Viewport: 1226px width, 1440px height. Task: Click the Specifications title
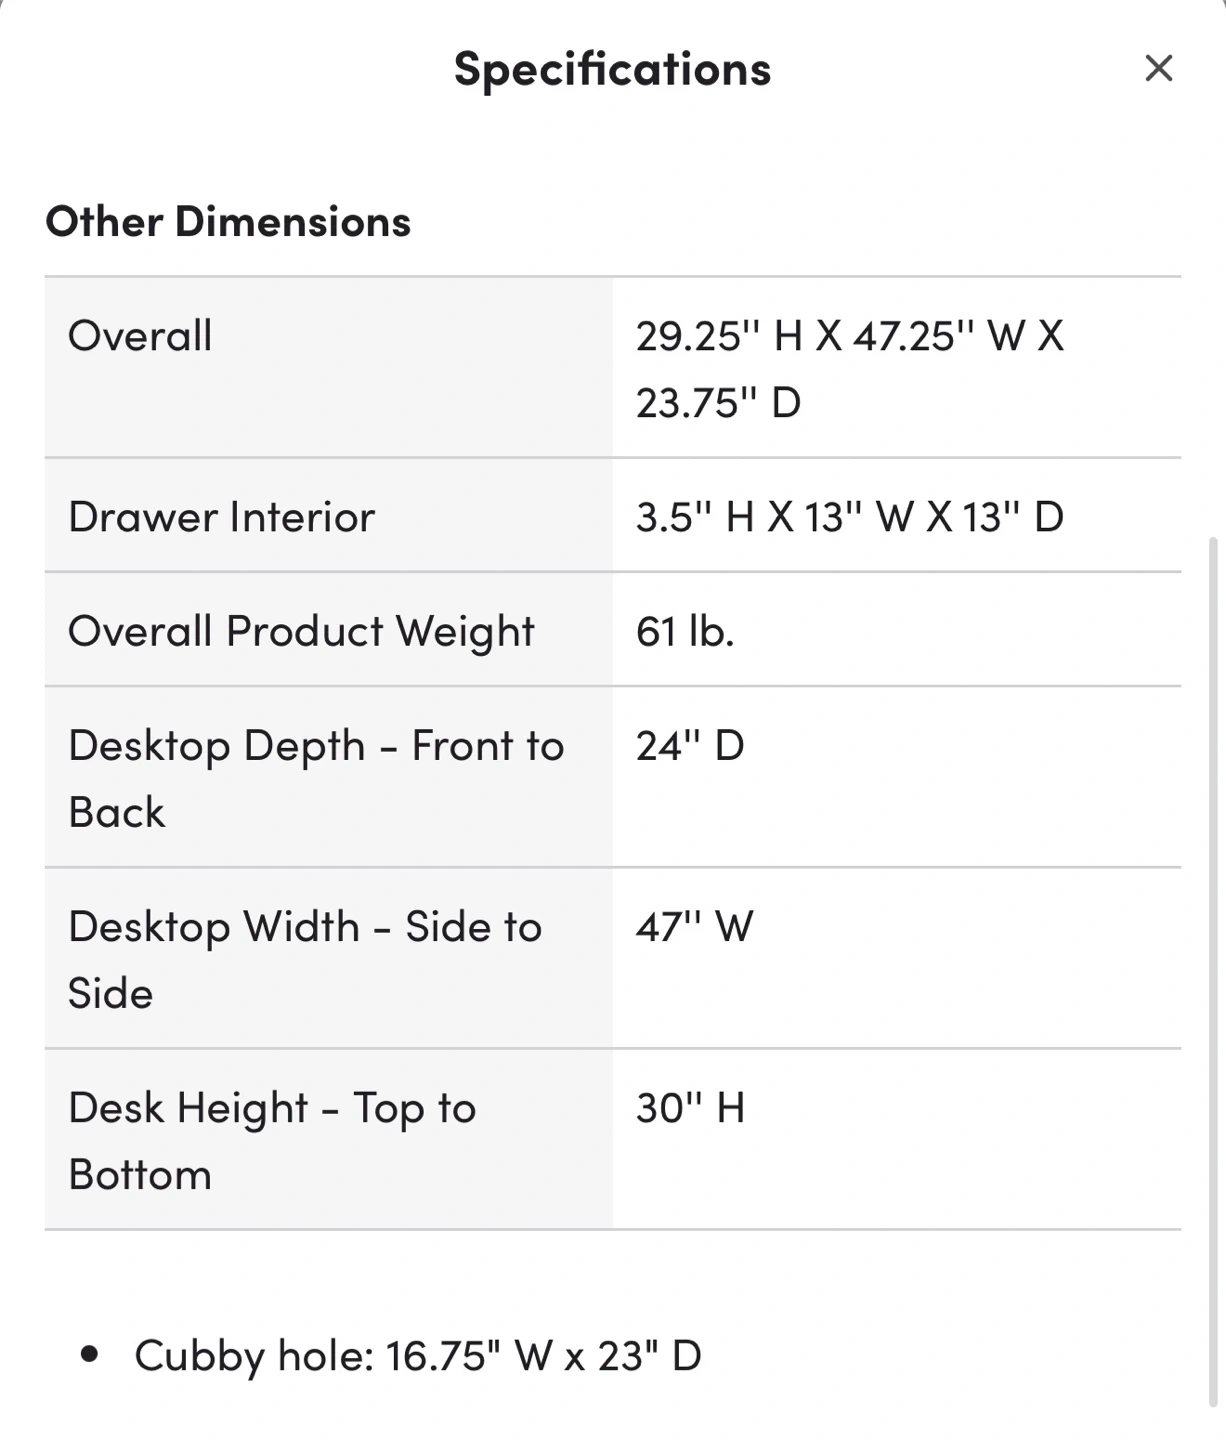(x=612, y=69)
